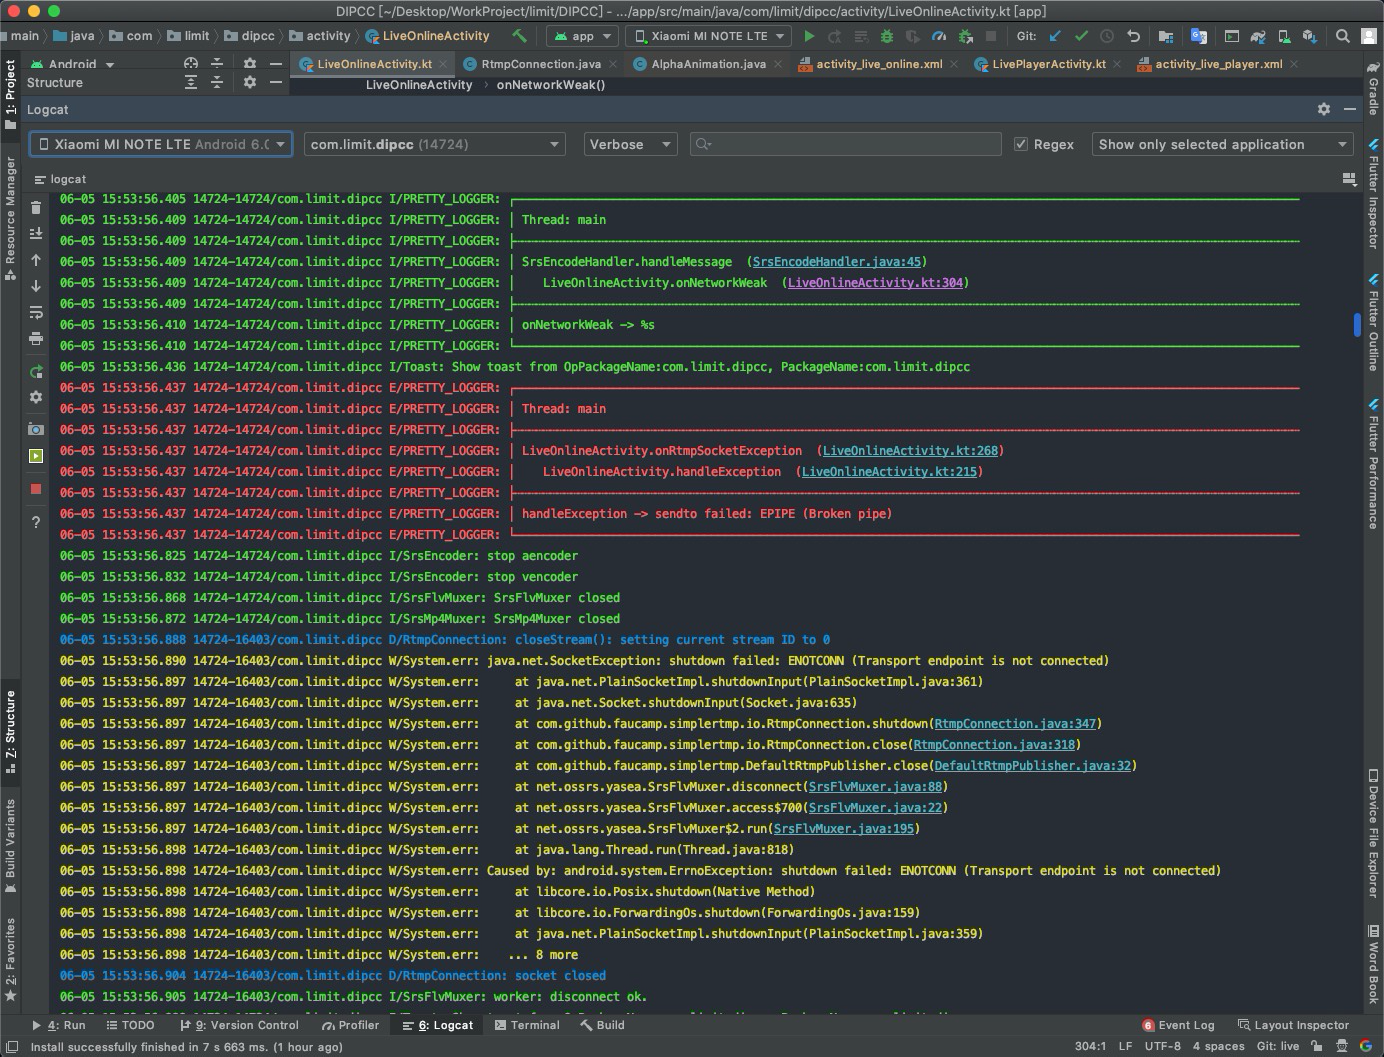Capture a screenshot with the camera icon
The height and width of the screenshot is (1057, 1384).
pyautogui.click(x=36, y=429)
